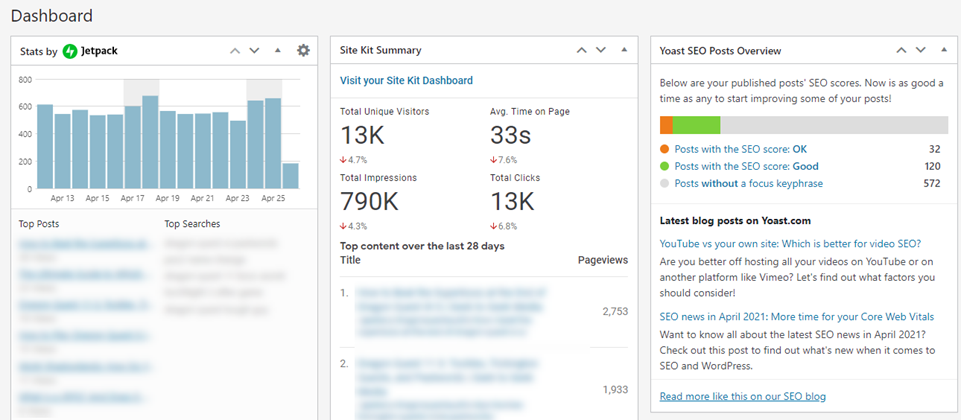Open Jetpack stats settings gear icon
961x420 pixels.
[x=303, y=50]
